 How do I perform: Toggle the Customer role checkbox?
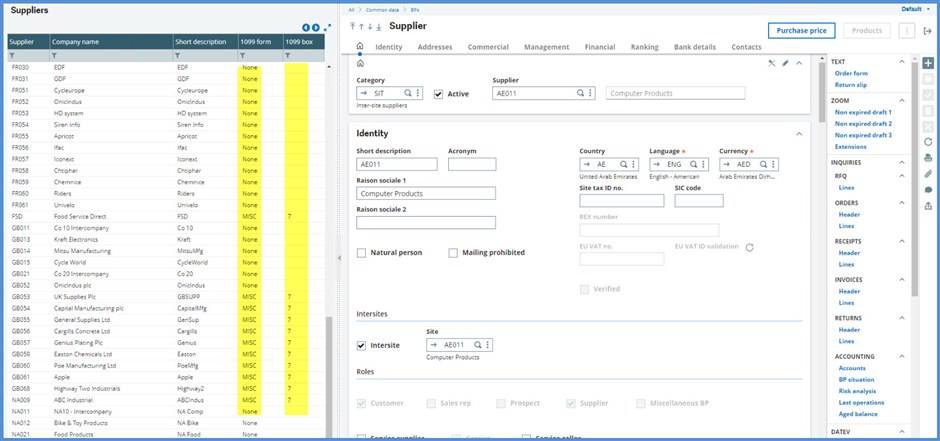[361, 403]
